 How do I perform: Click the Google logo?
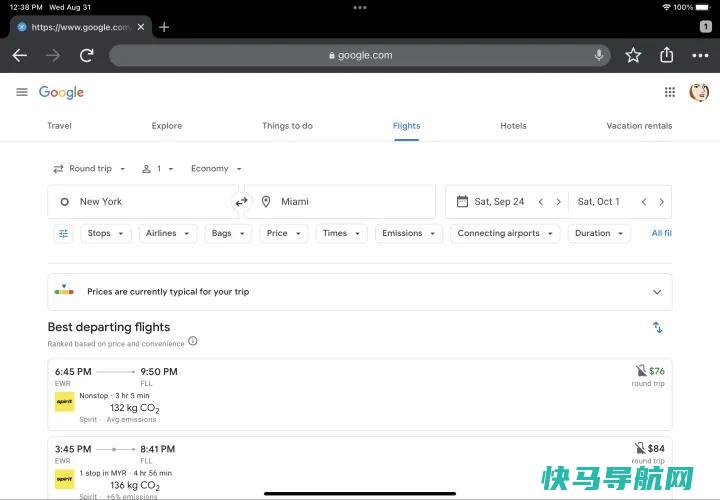click(61, 92)
